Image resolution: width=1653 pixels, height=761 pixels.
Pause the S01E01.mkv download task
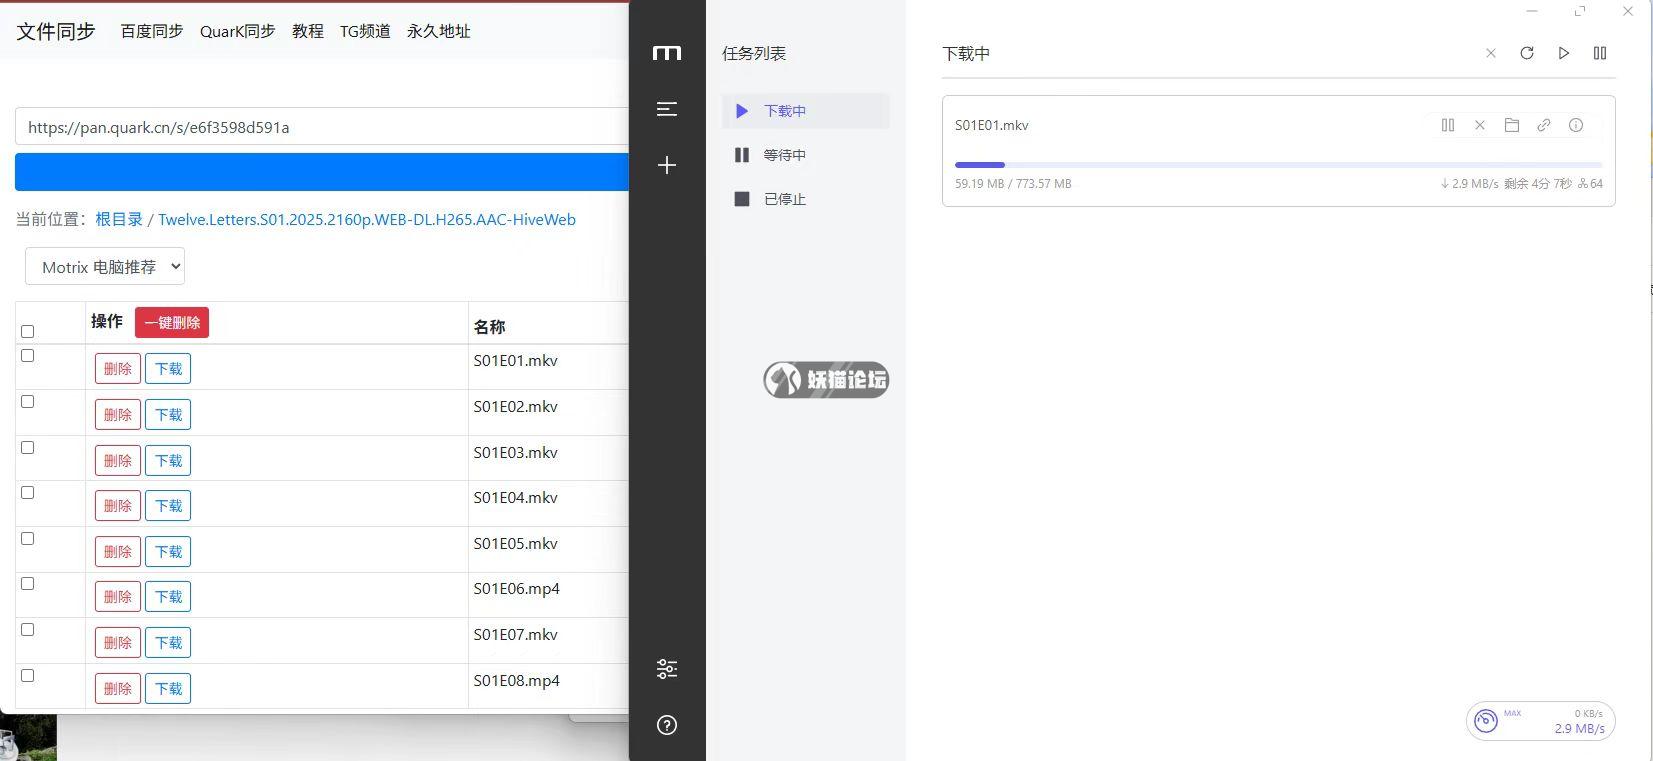(x=1448, y=125)
